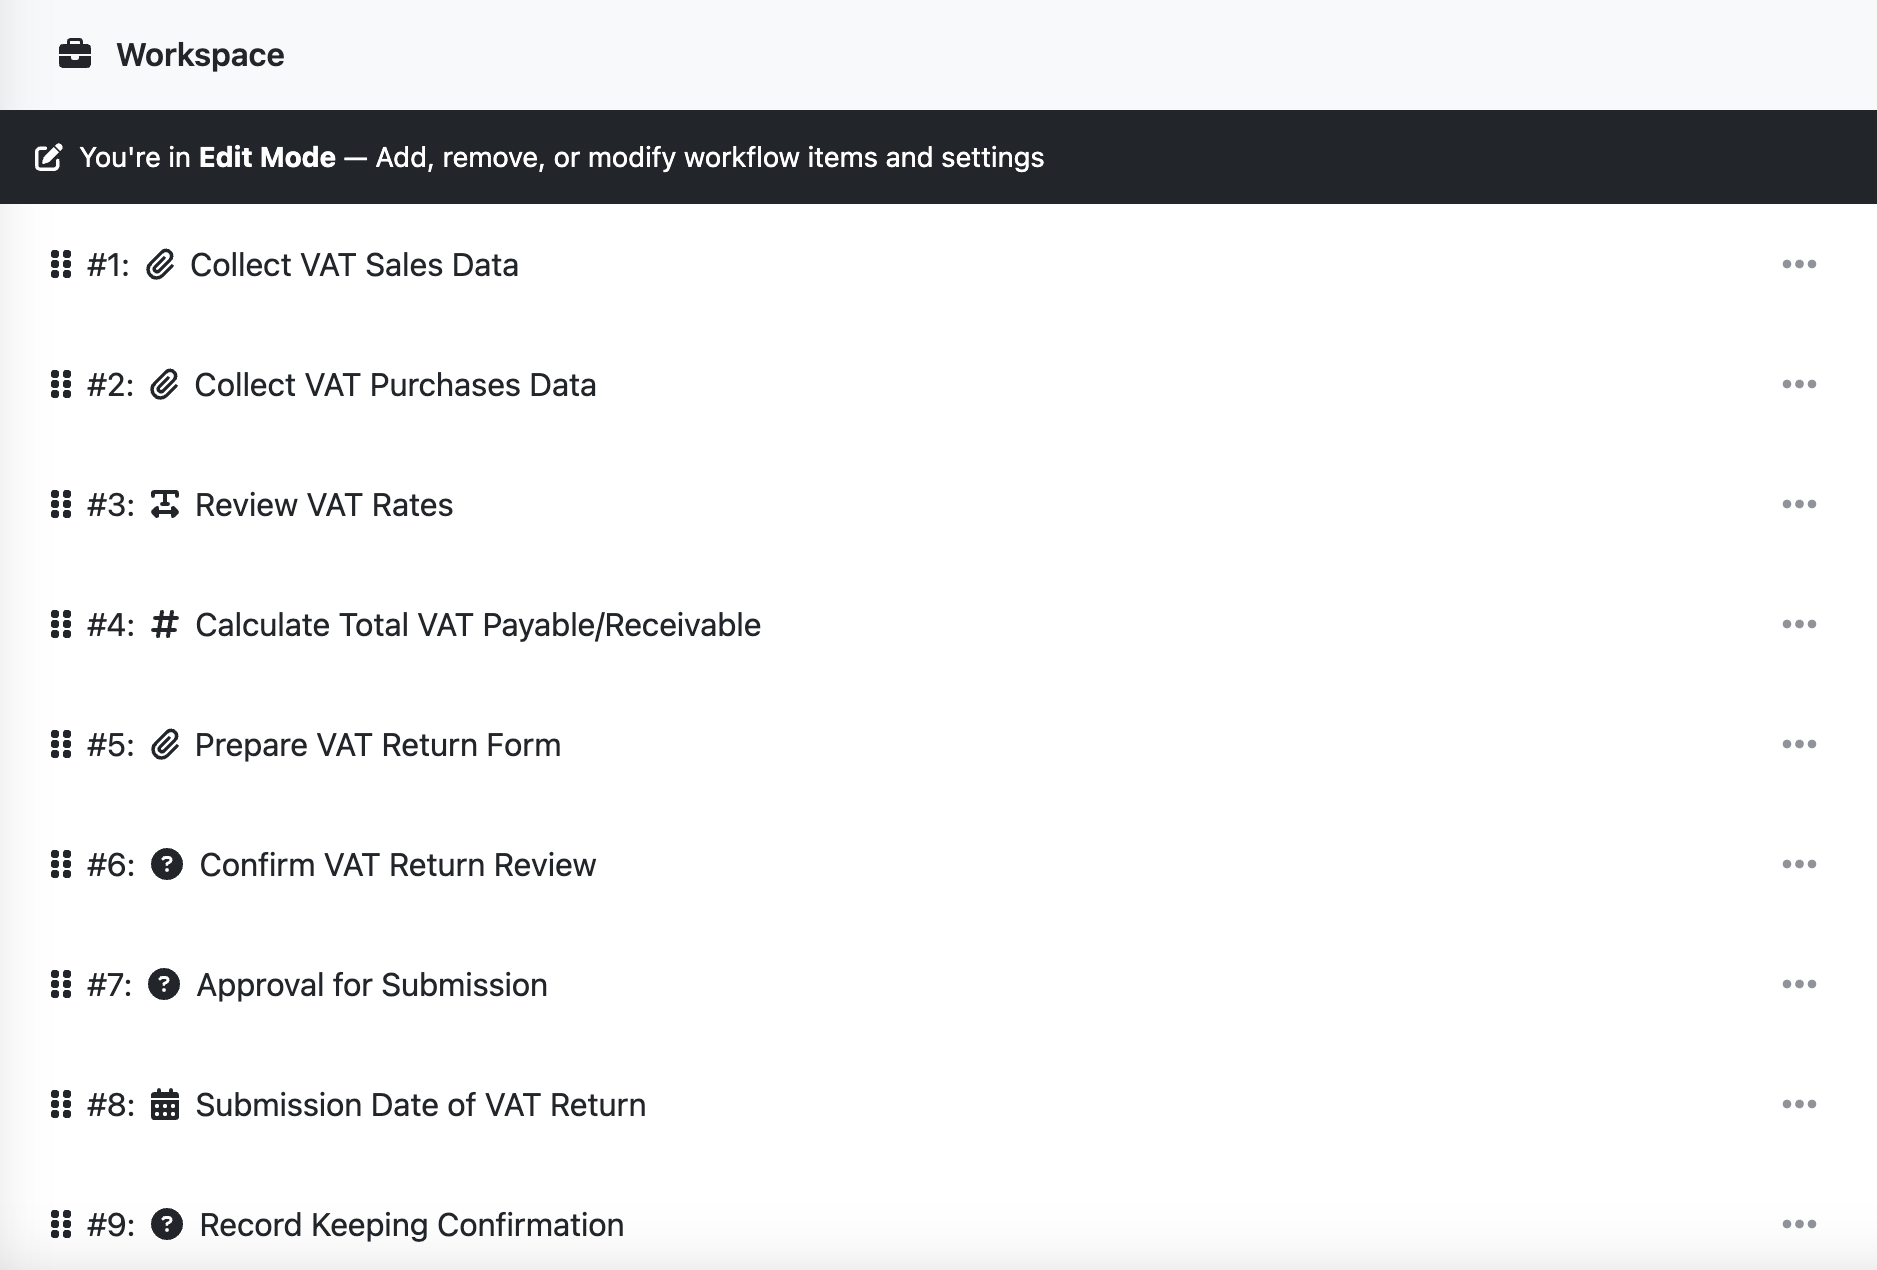
Task: Open more options for Record Keeping Confirmation
Action: click(1799, 1224)
